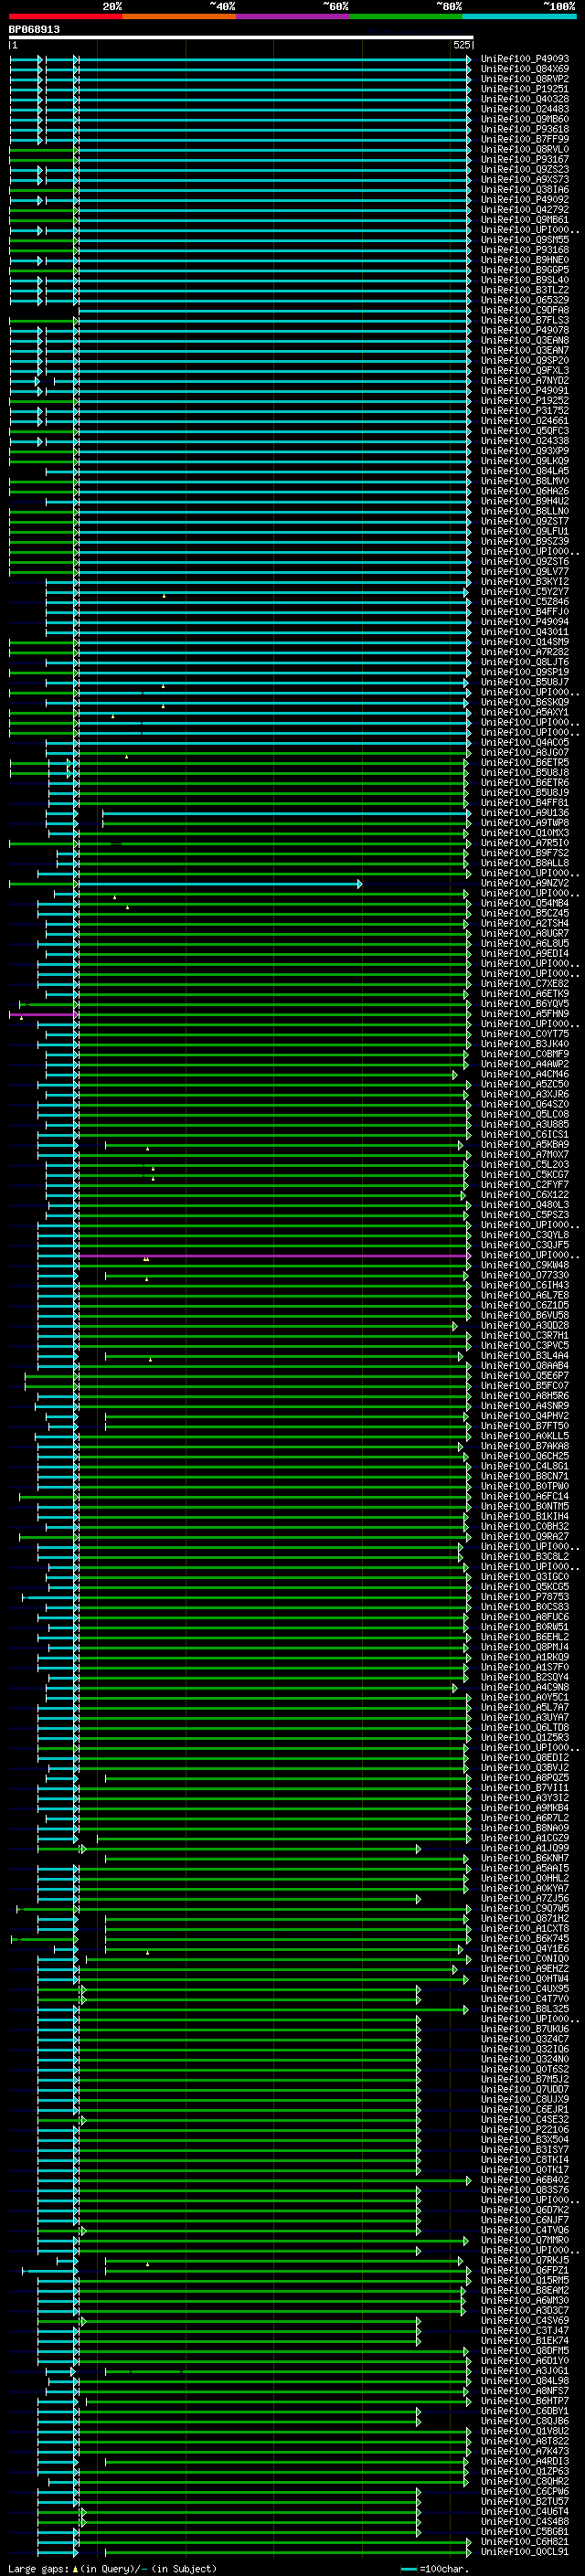
Task: Click the hit label UniRef100_B7UKU6
Action: pyautogui.click(x=525, y=2030)
